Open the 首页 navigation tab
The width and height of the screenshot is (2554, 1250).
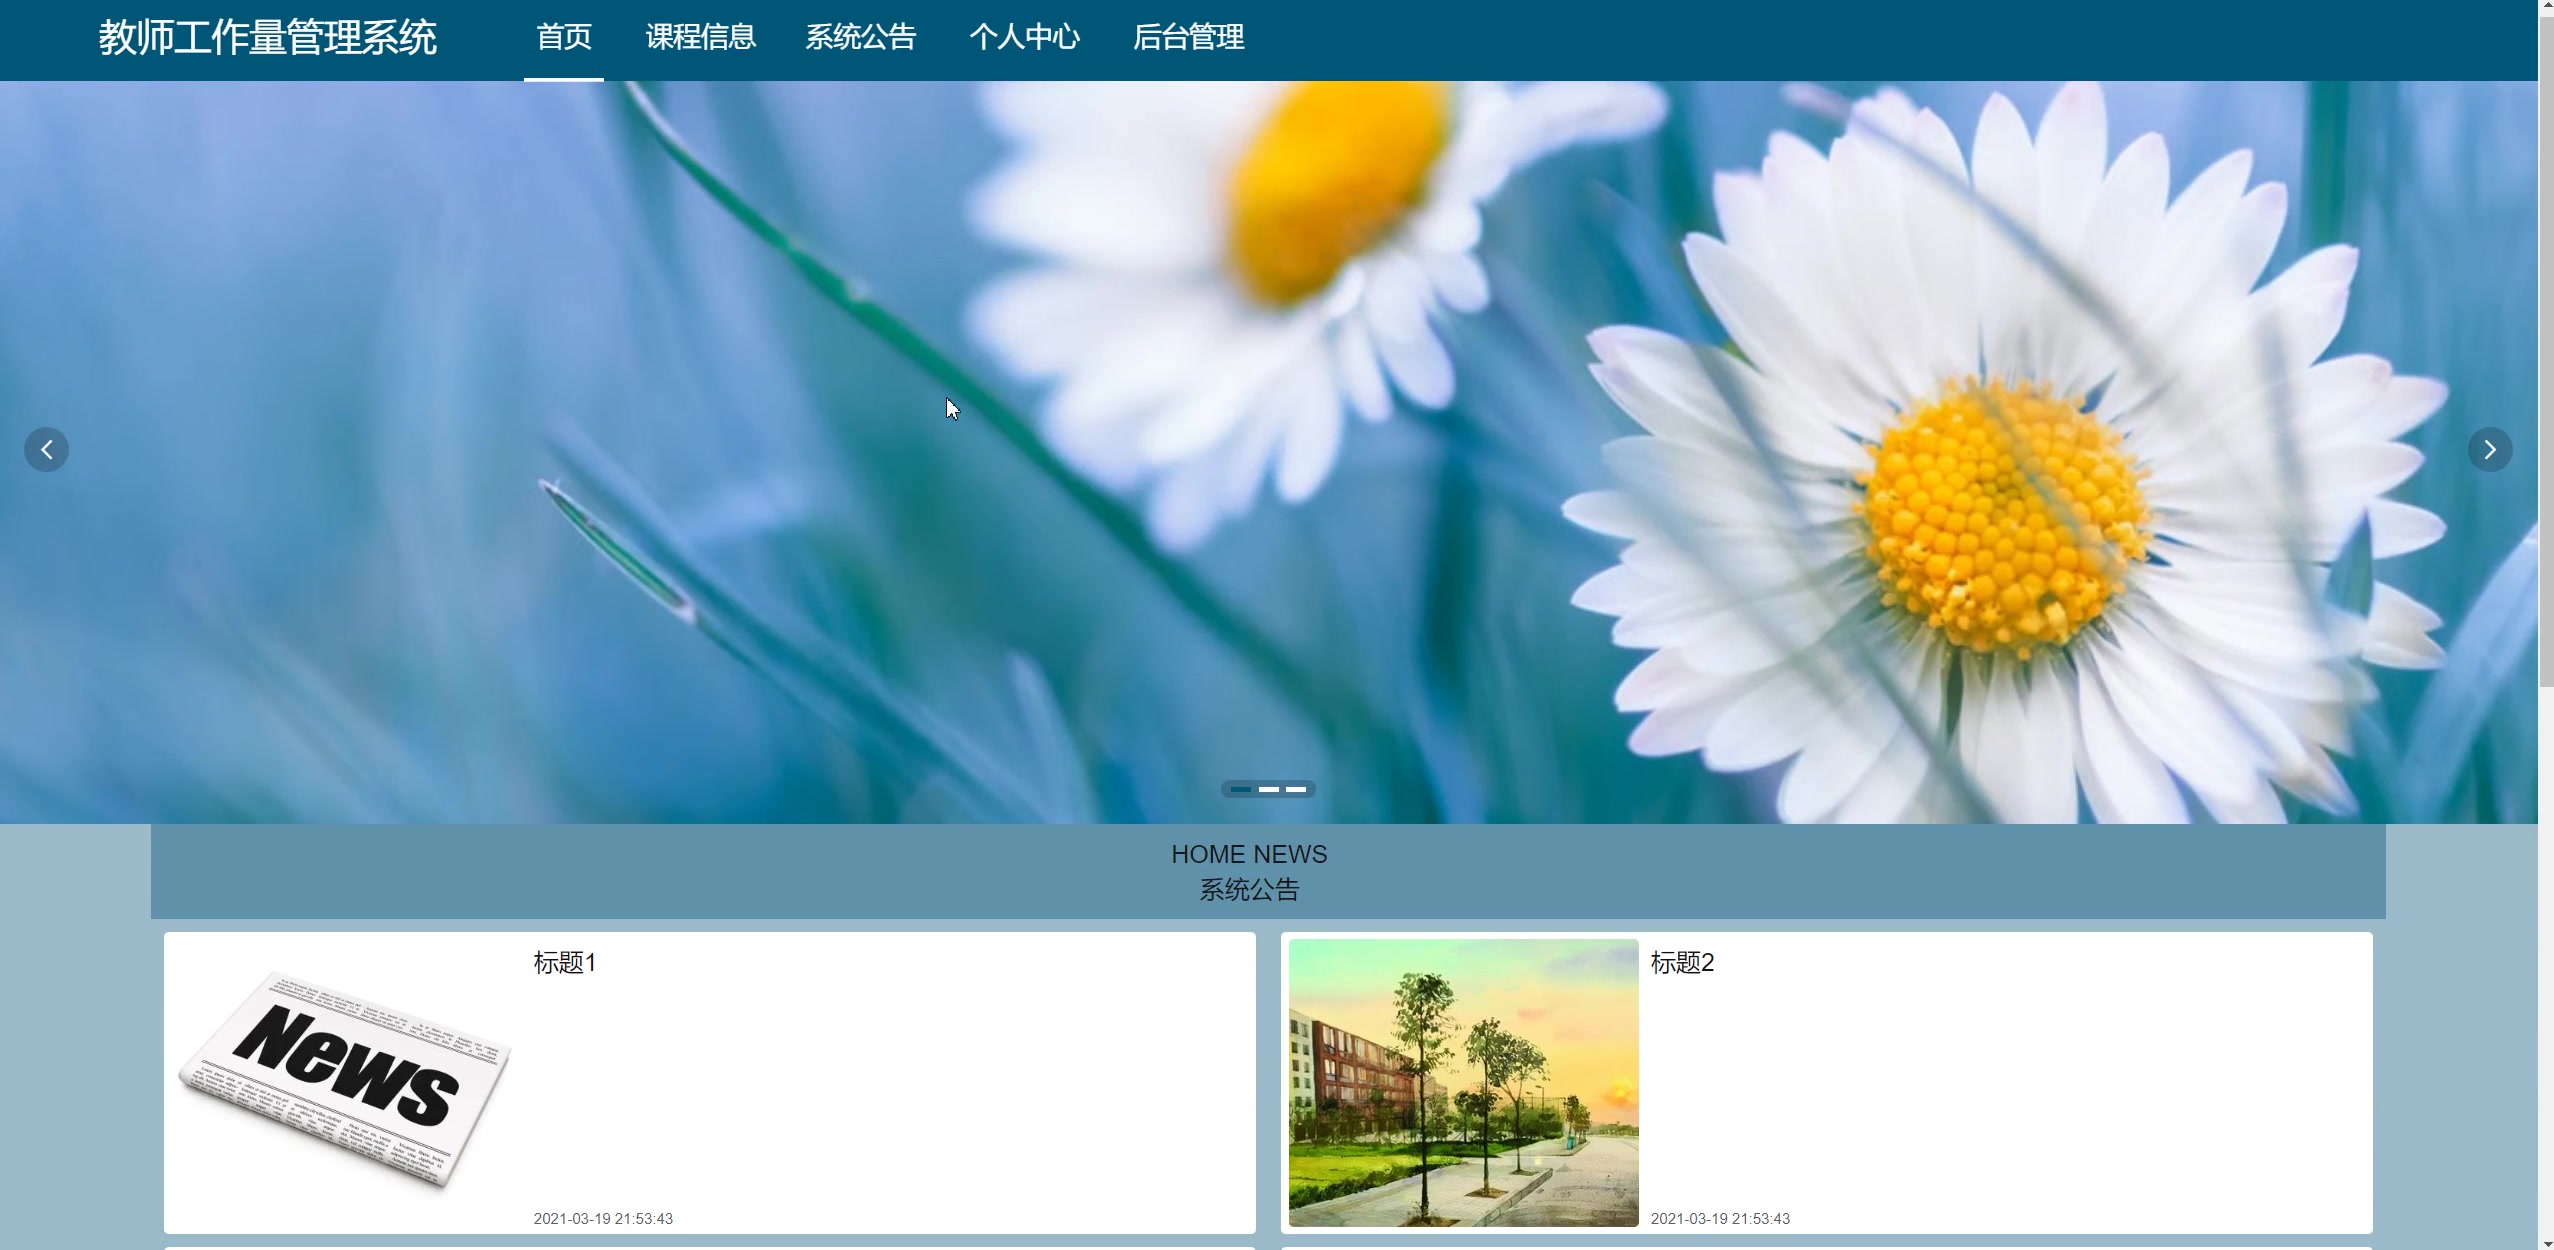564,38
